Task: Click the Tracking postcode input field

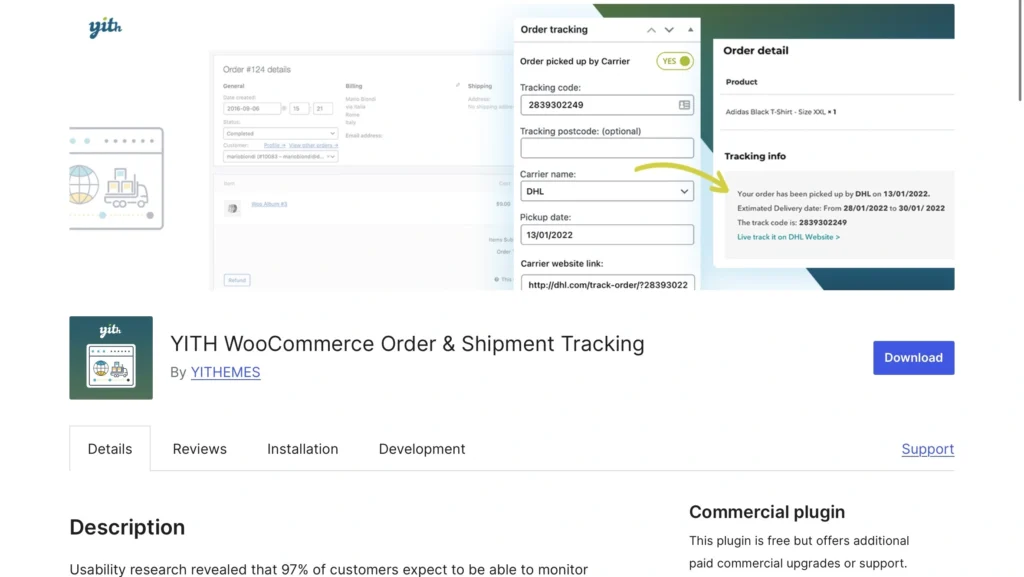Action: coord(606,148)
